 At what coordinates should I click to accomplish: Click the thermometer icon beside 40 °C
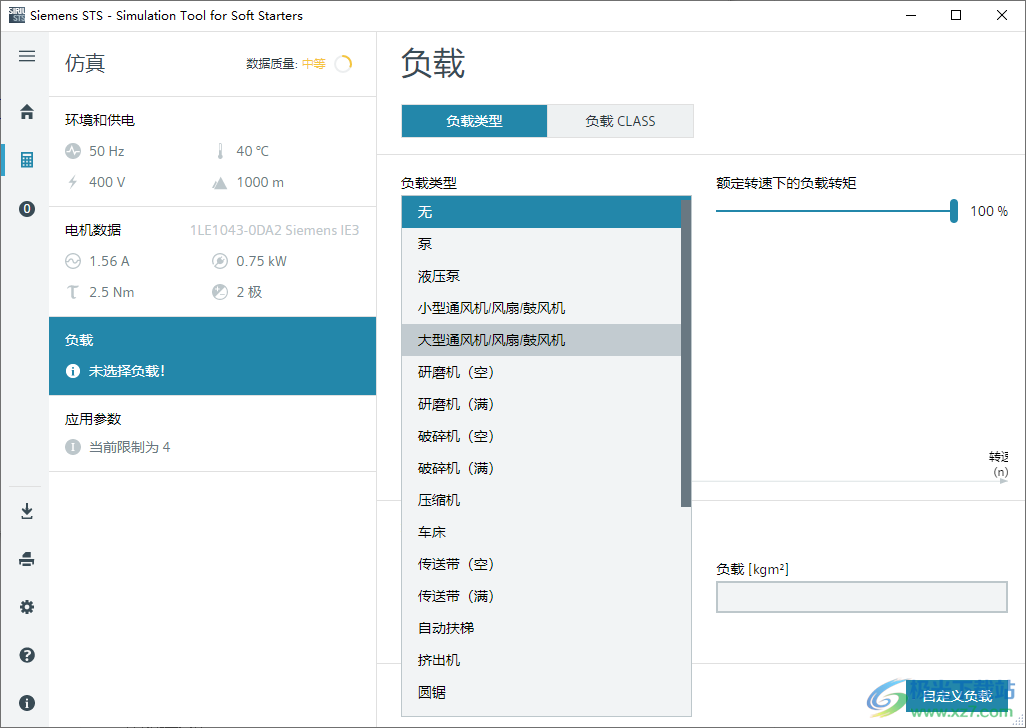221,151
